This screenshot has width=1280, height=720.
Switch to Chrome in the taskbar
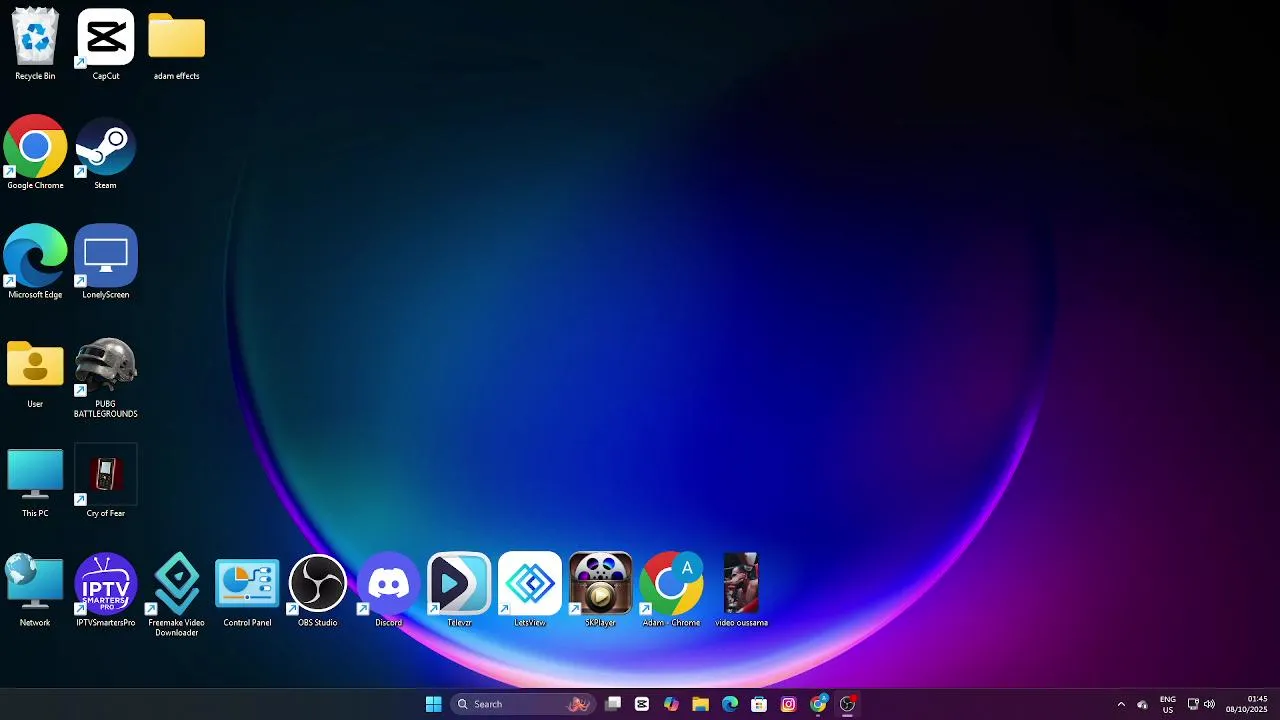coord(818,704)
